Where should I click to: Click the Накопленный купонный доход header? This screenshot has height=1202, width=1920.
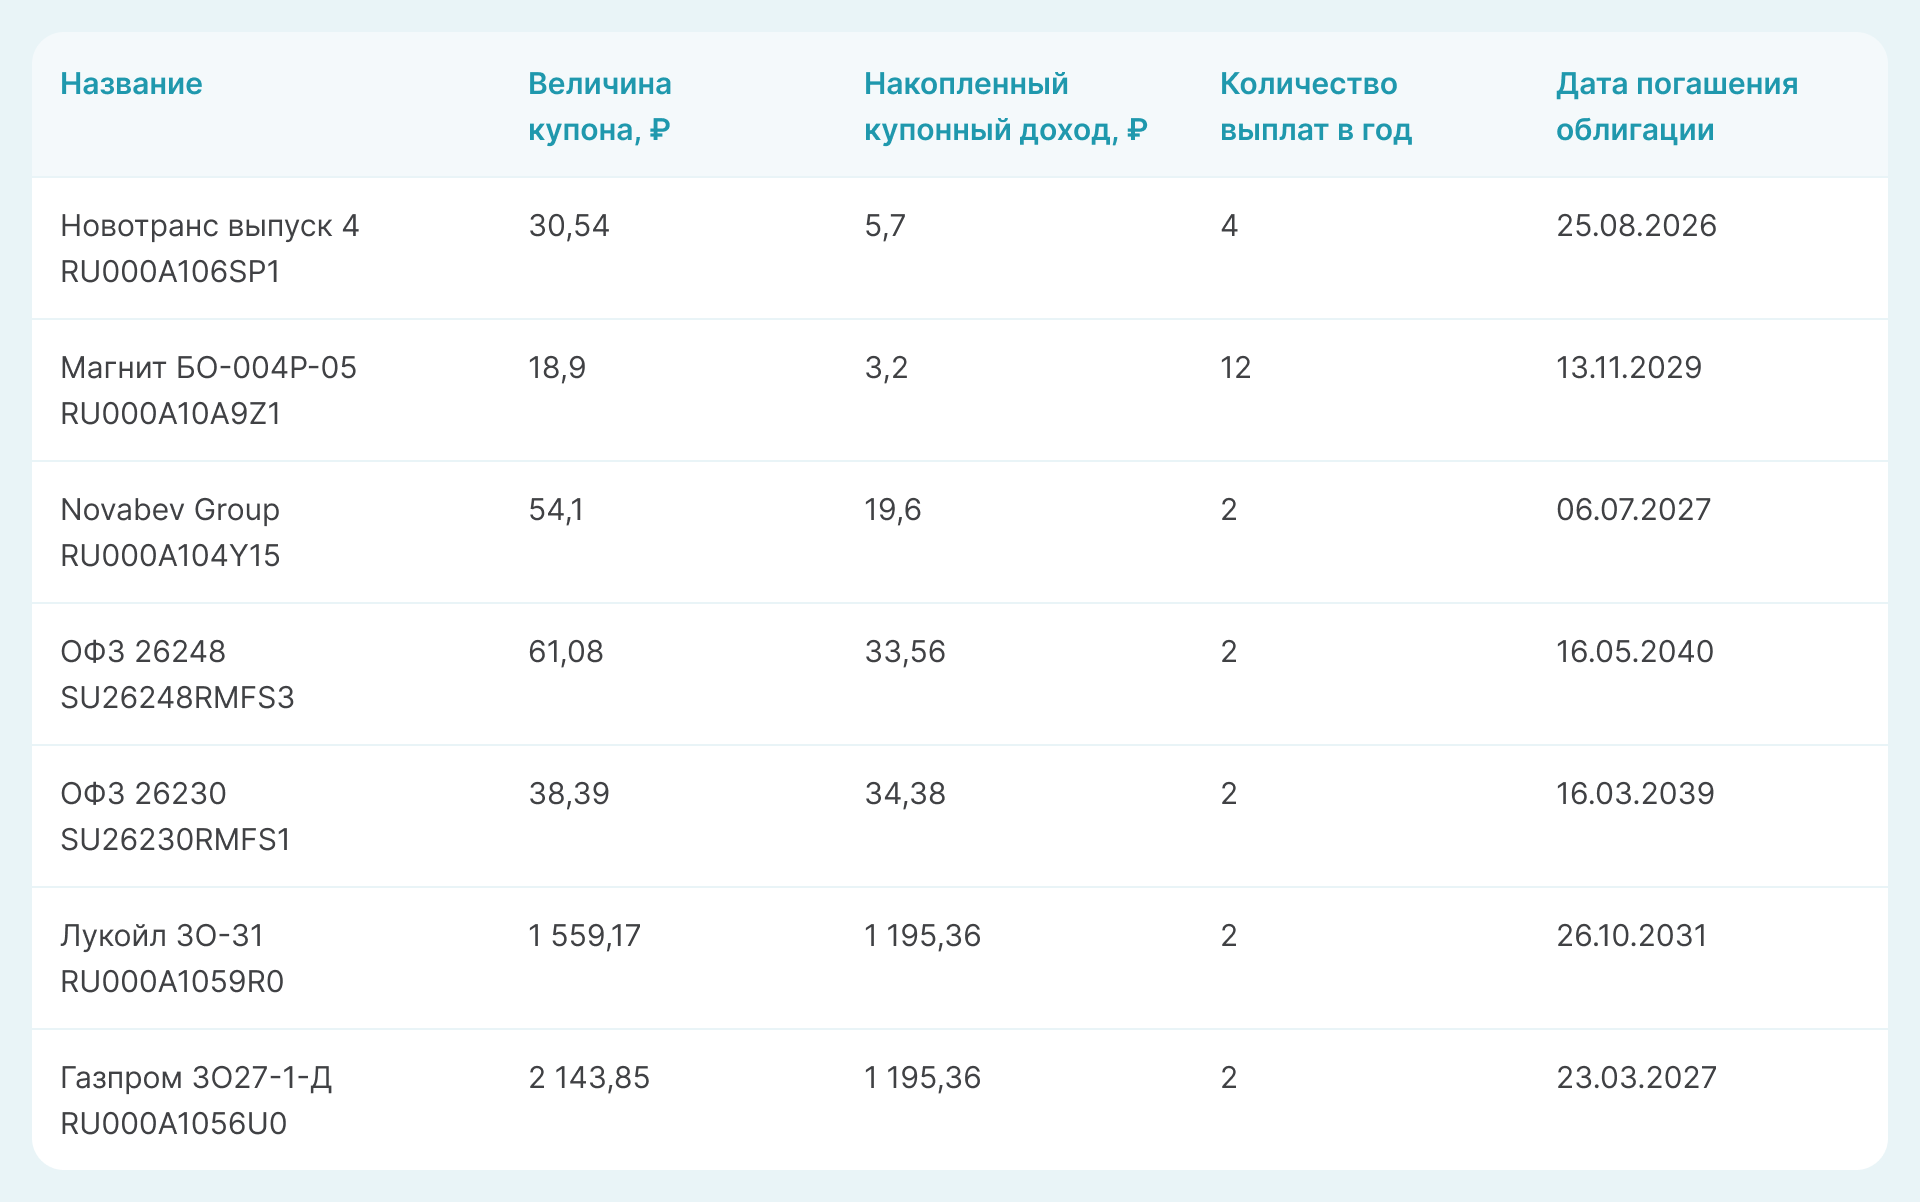[1004, 106]
